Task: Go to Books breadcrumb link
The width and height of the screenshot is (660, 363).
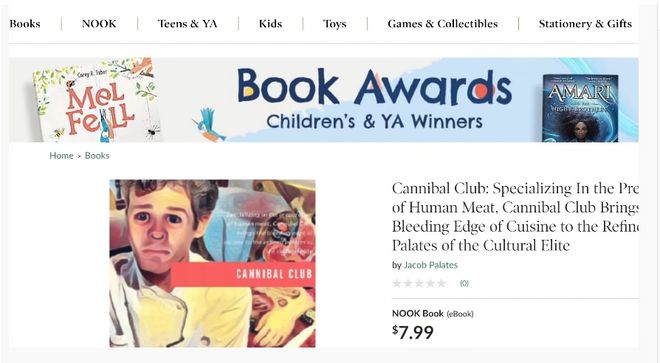Action: click(x=97, y=155)
